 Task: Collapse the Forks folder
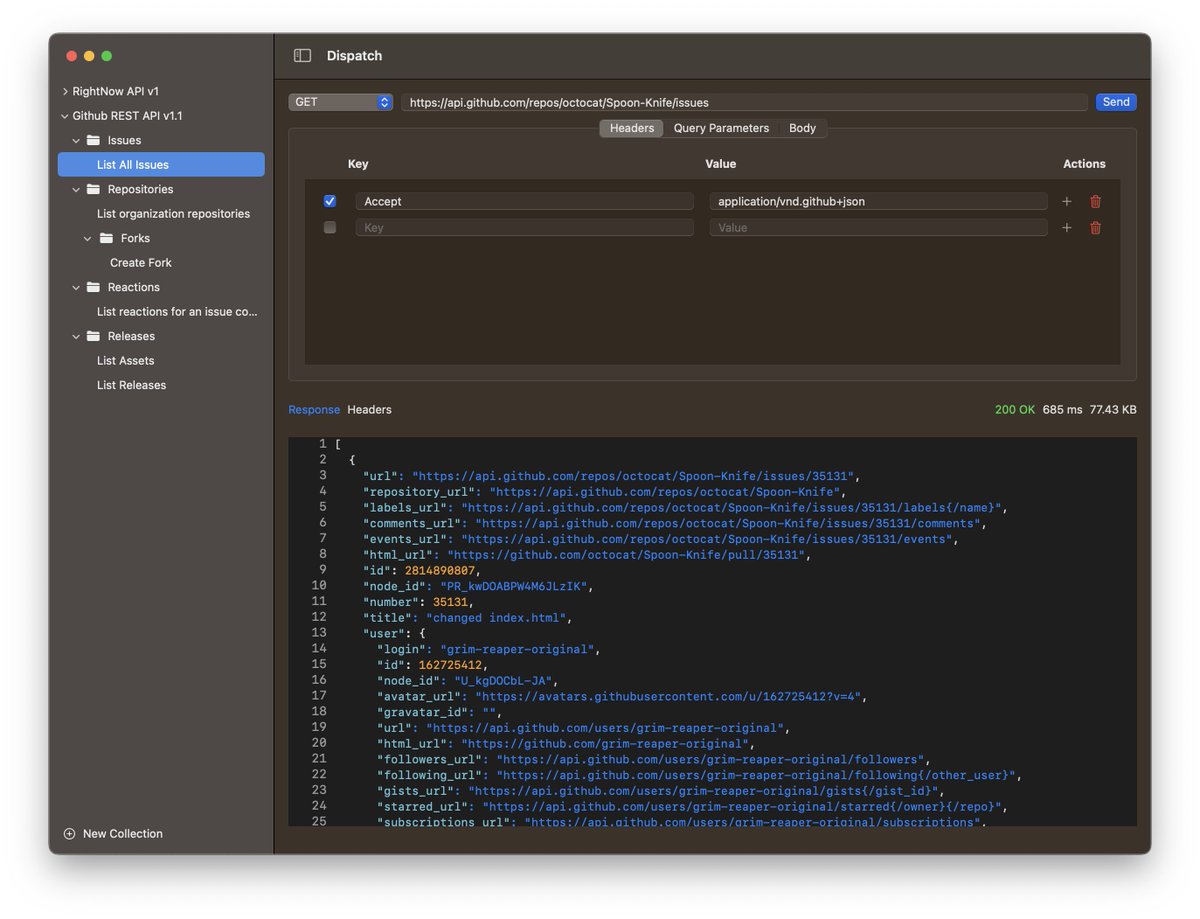(x=88, y=238)
